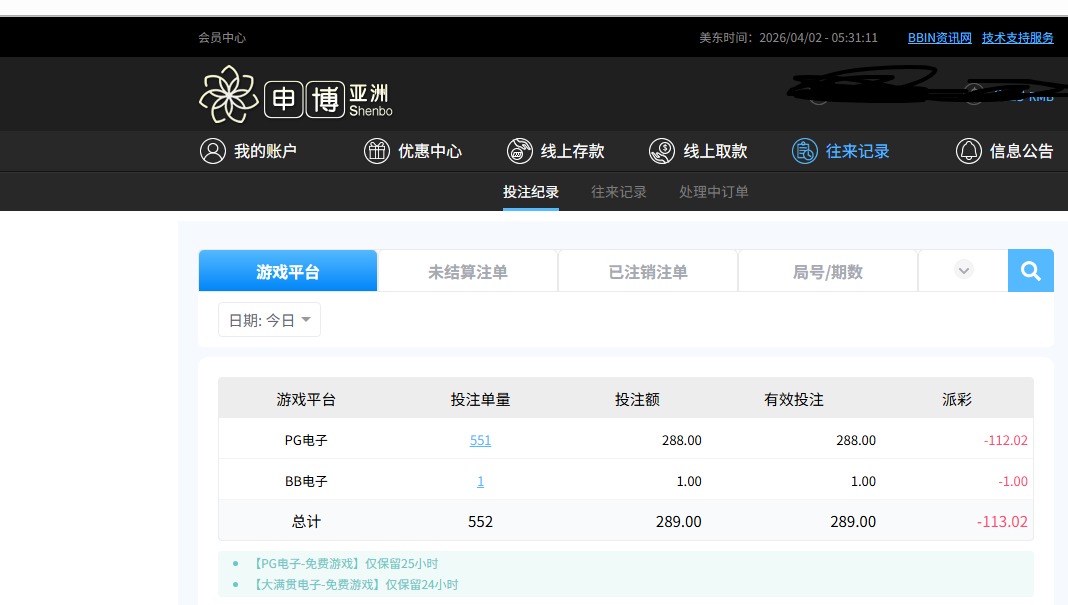Click the 551 bet count link
Image resolution: width=1068 pixels, height=605 pixels.
pos(480,440)
